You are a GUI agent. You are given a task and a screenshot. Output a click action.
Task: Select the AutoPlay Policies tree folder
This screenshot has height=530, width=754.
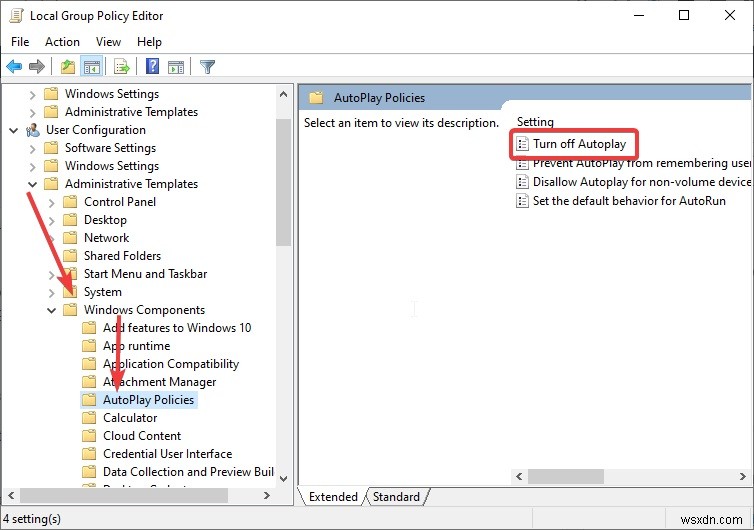click(148, 400)
